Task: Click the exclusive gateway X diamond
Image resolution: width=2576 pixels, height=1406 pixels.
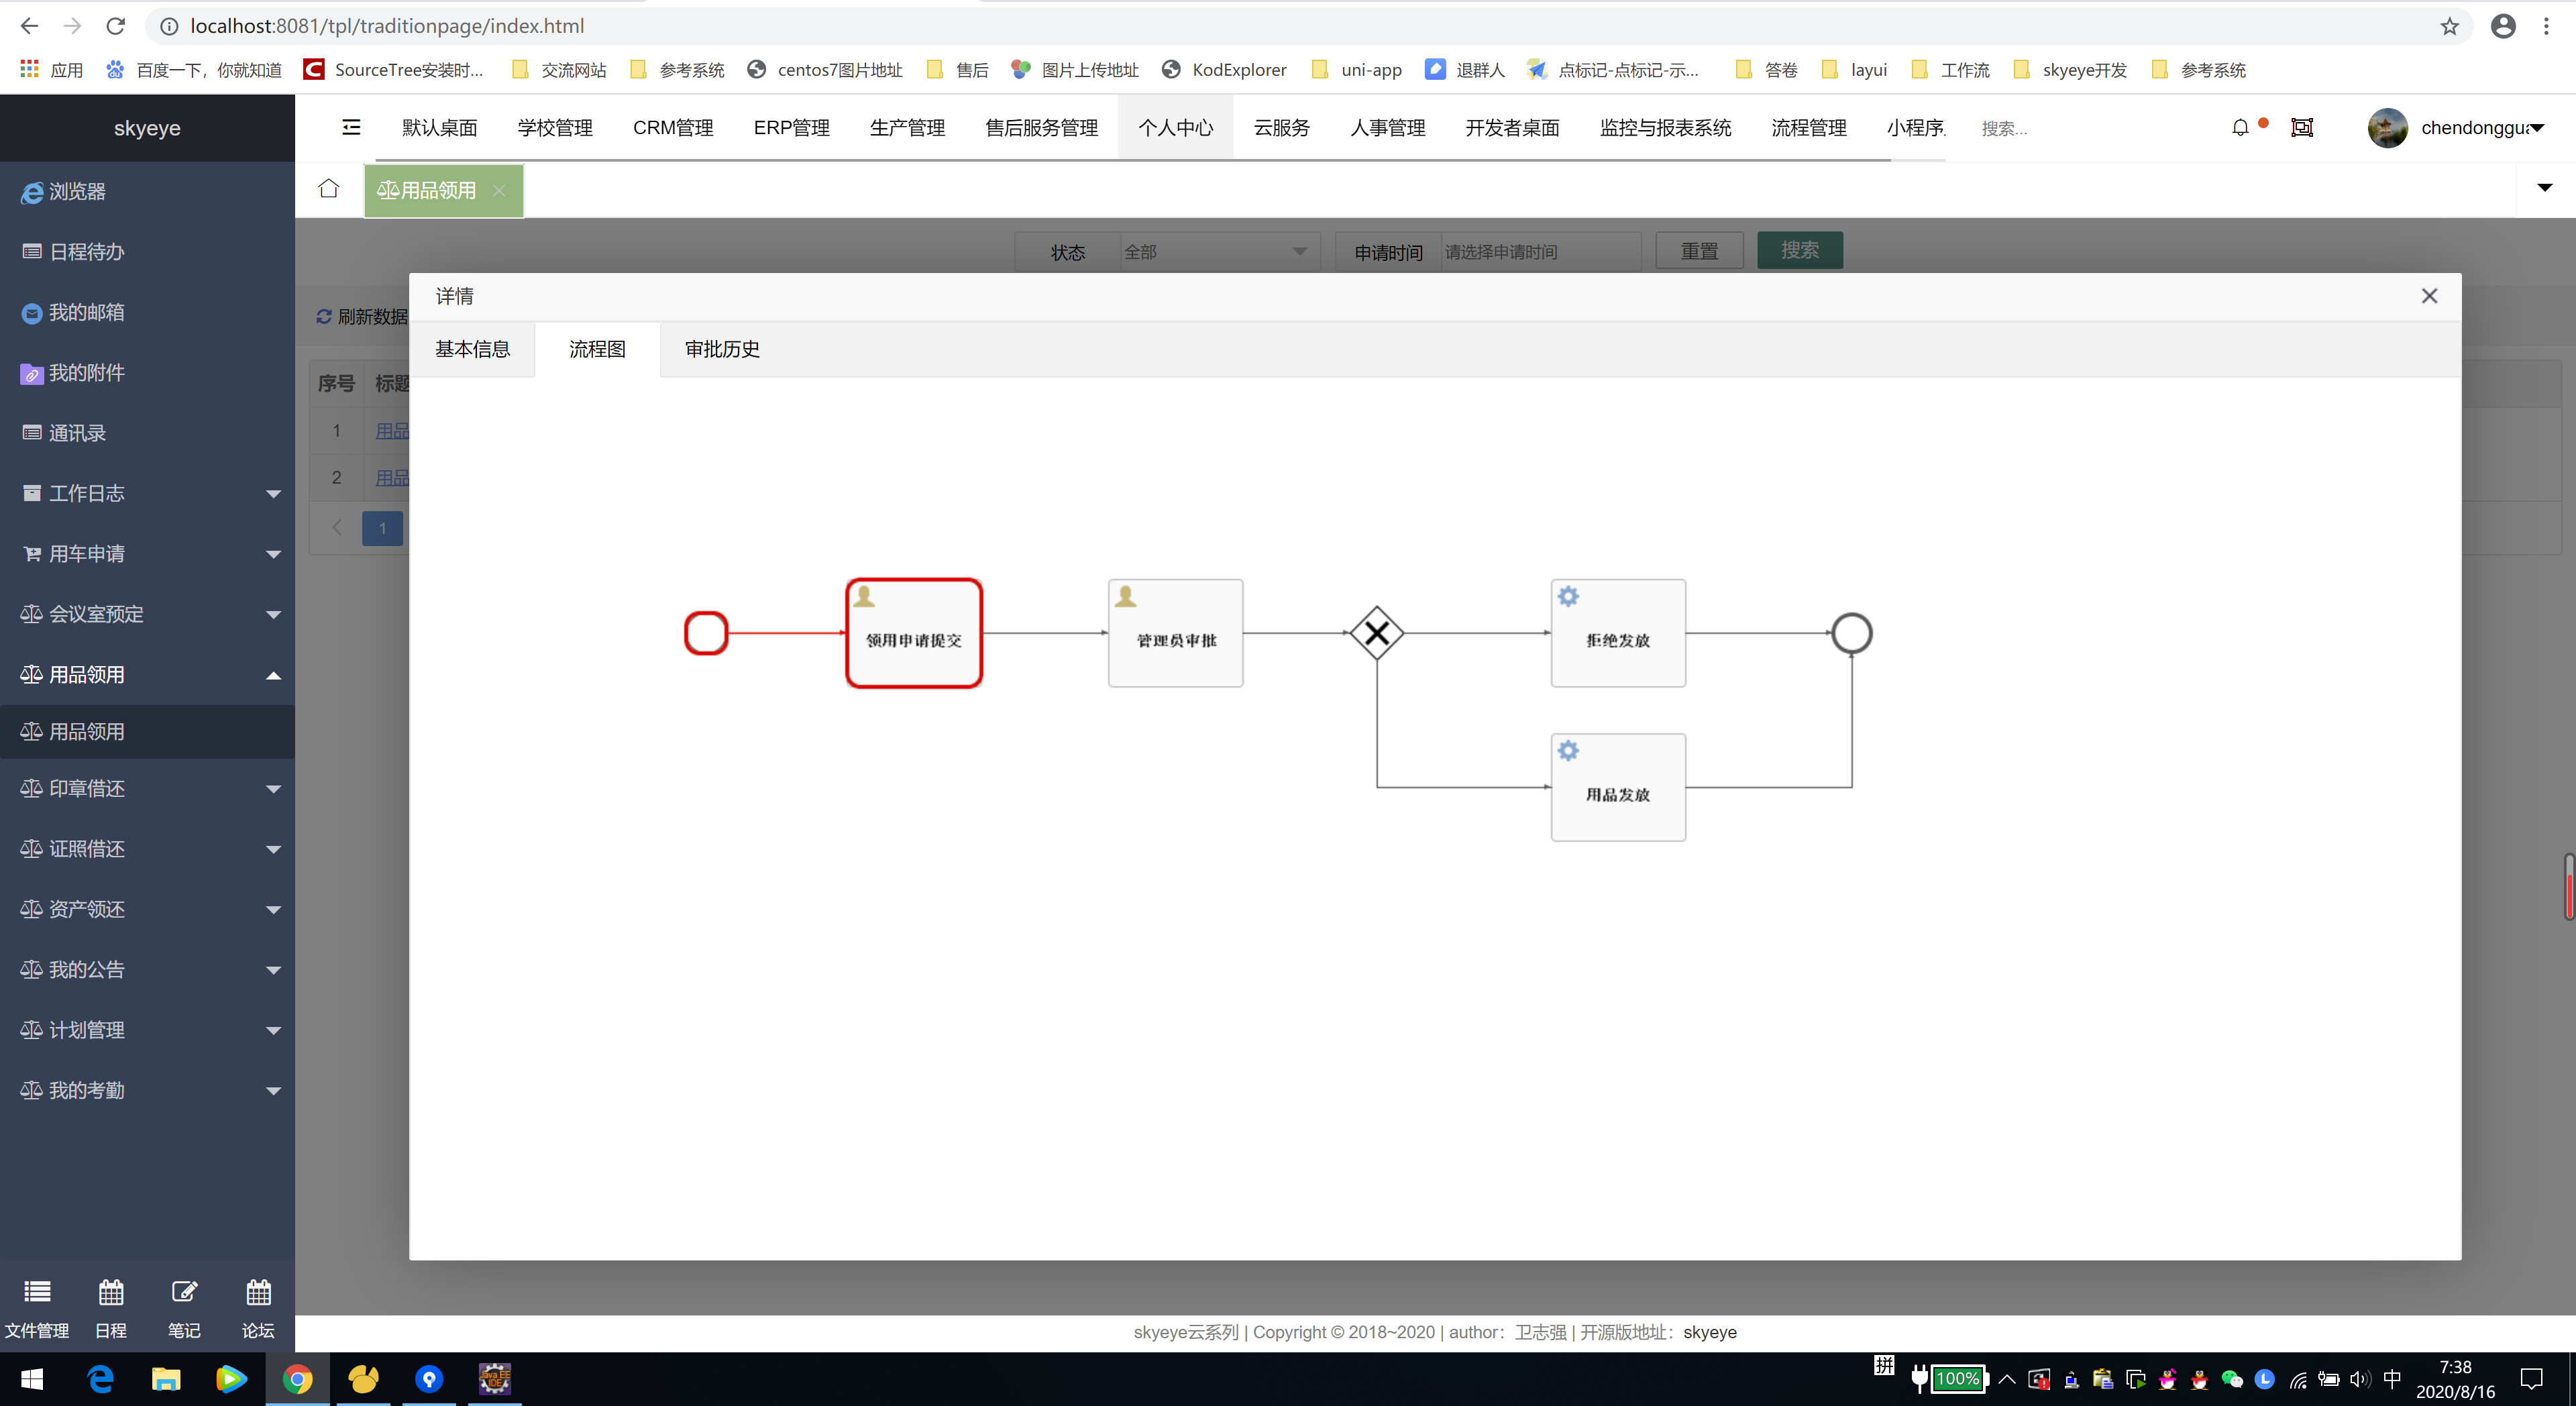Action: point(1377,633)
